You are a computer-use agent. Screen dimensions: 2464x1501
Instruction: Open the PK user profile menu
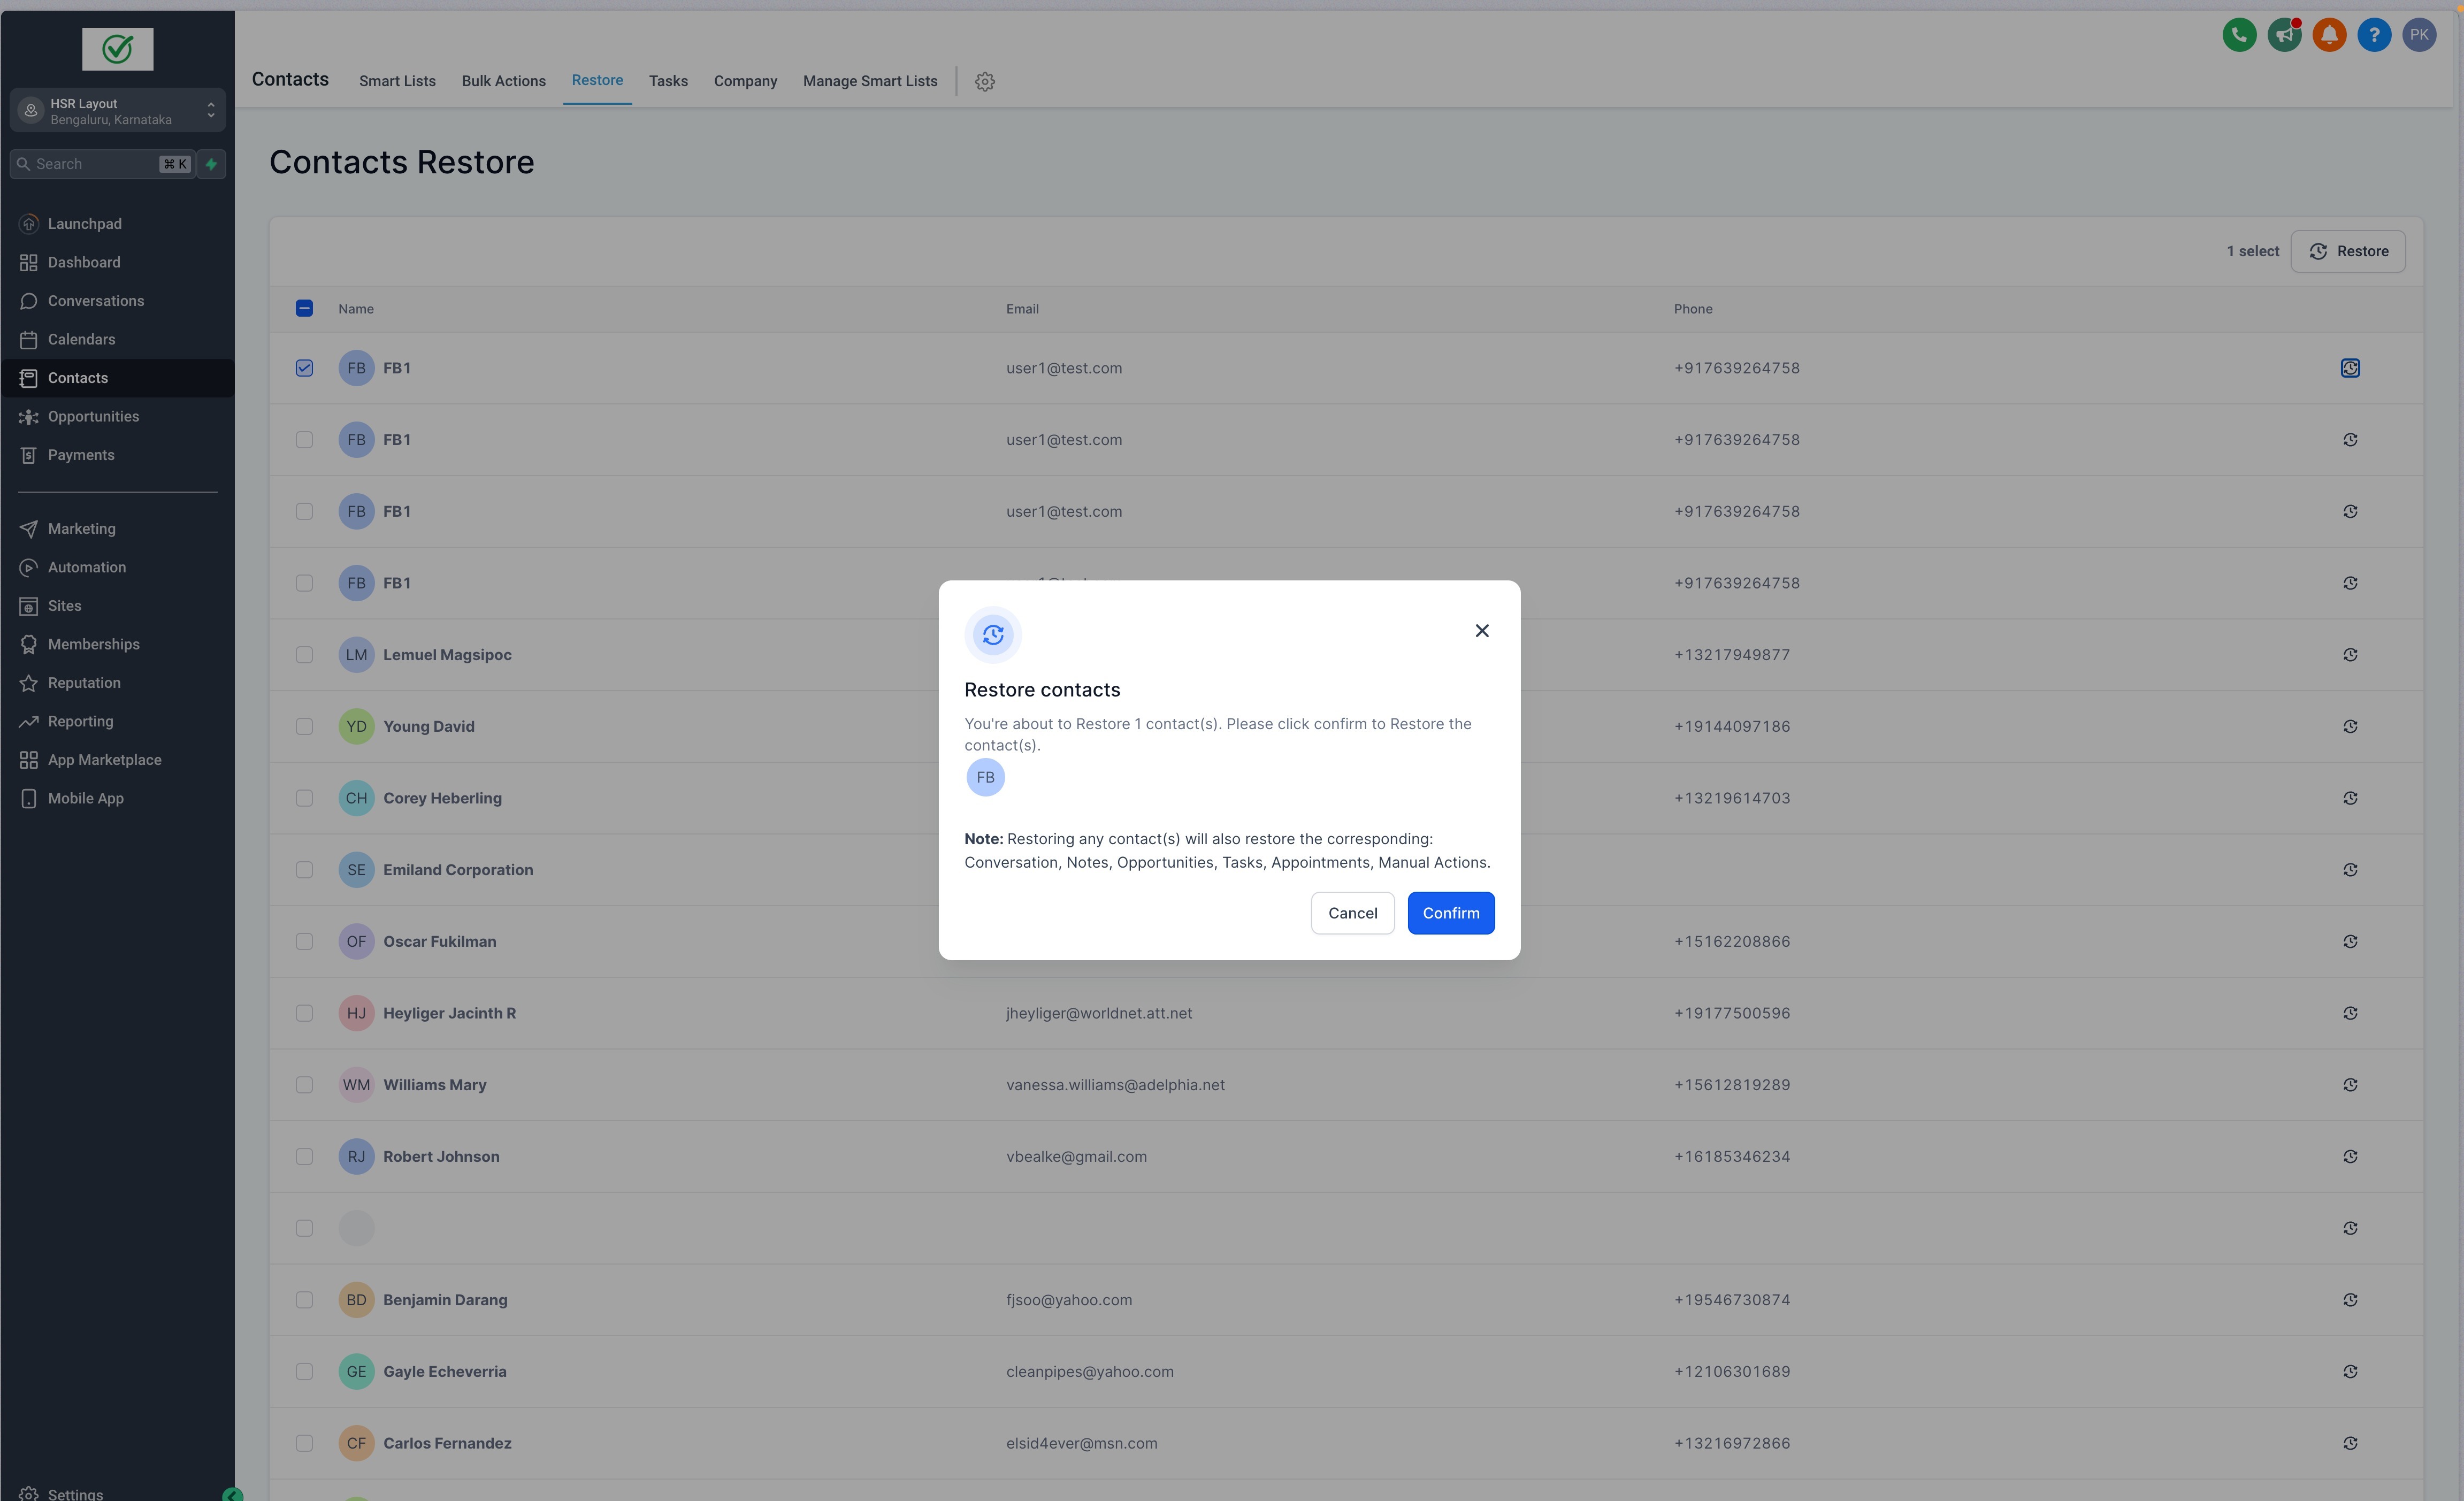tap(2419, 35)
